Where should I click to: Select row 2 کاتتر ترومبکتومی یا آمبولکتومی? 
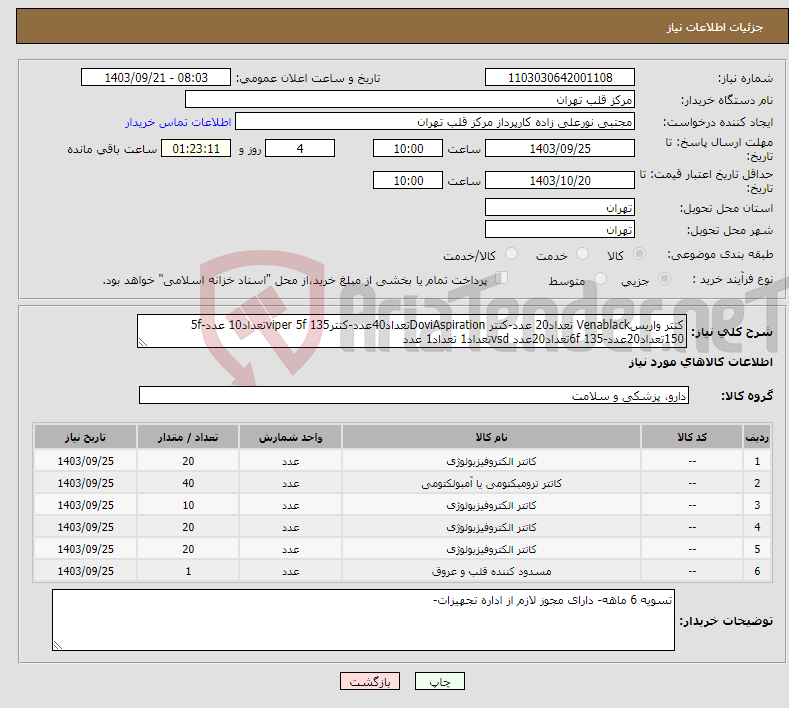click(402, 483)
